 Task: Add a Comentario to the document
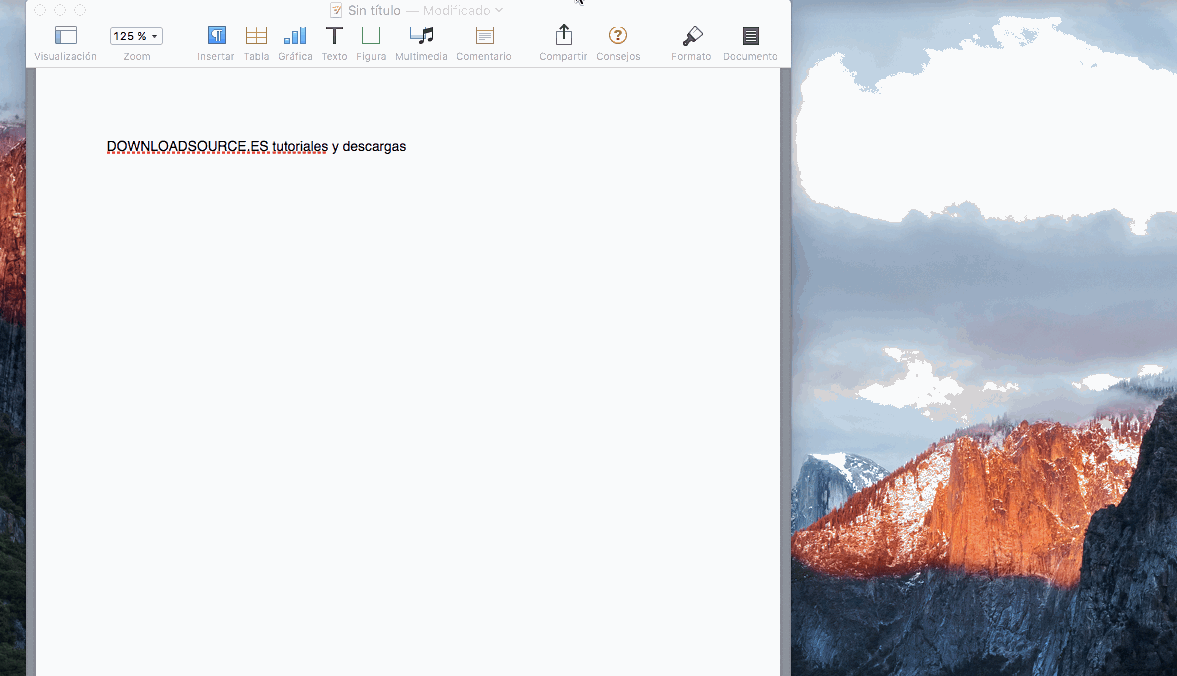click(484, 35)
